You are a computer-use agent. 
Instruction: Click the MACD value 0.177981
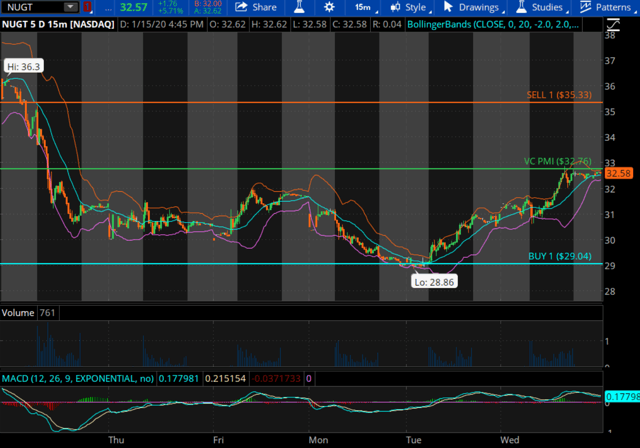click(x=178, y=379)
